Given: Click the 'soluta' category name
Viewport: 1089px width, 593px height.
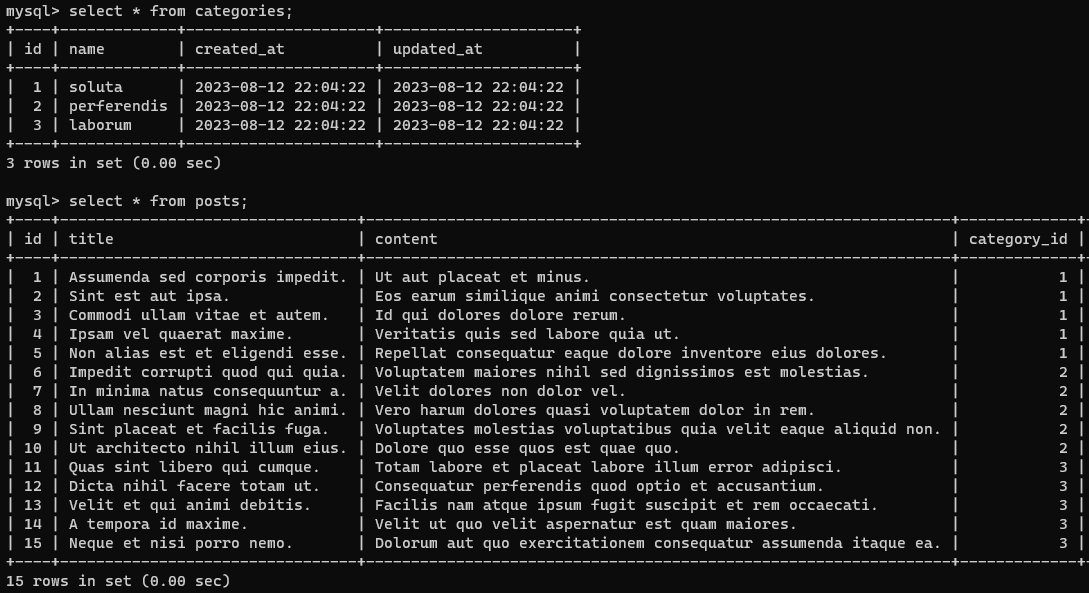Looking at the screenshot, I should click(x=96, y=87).
